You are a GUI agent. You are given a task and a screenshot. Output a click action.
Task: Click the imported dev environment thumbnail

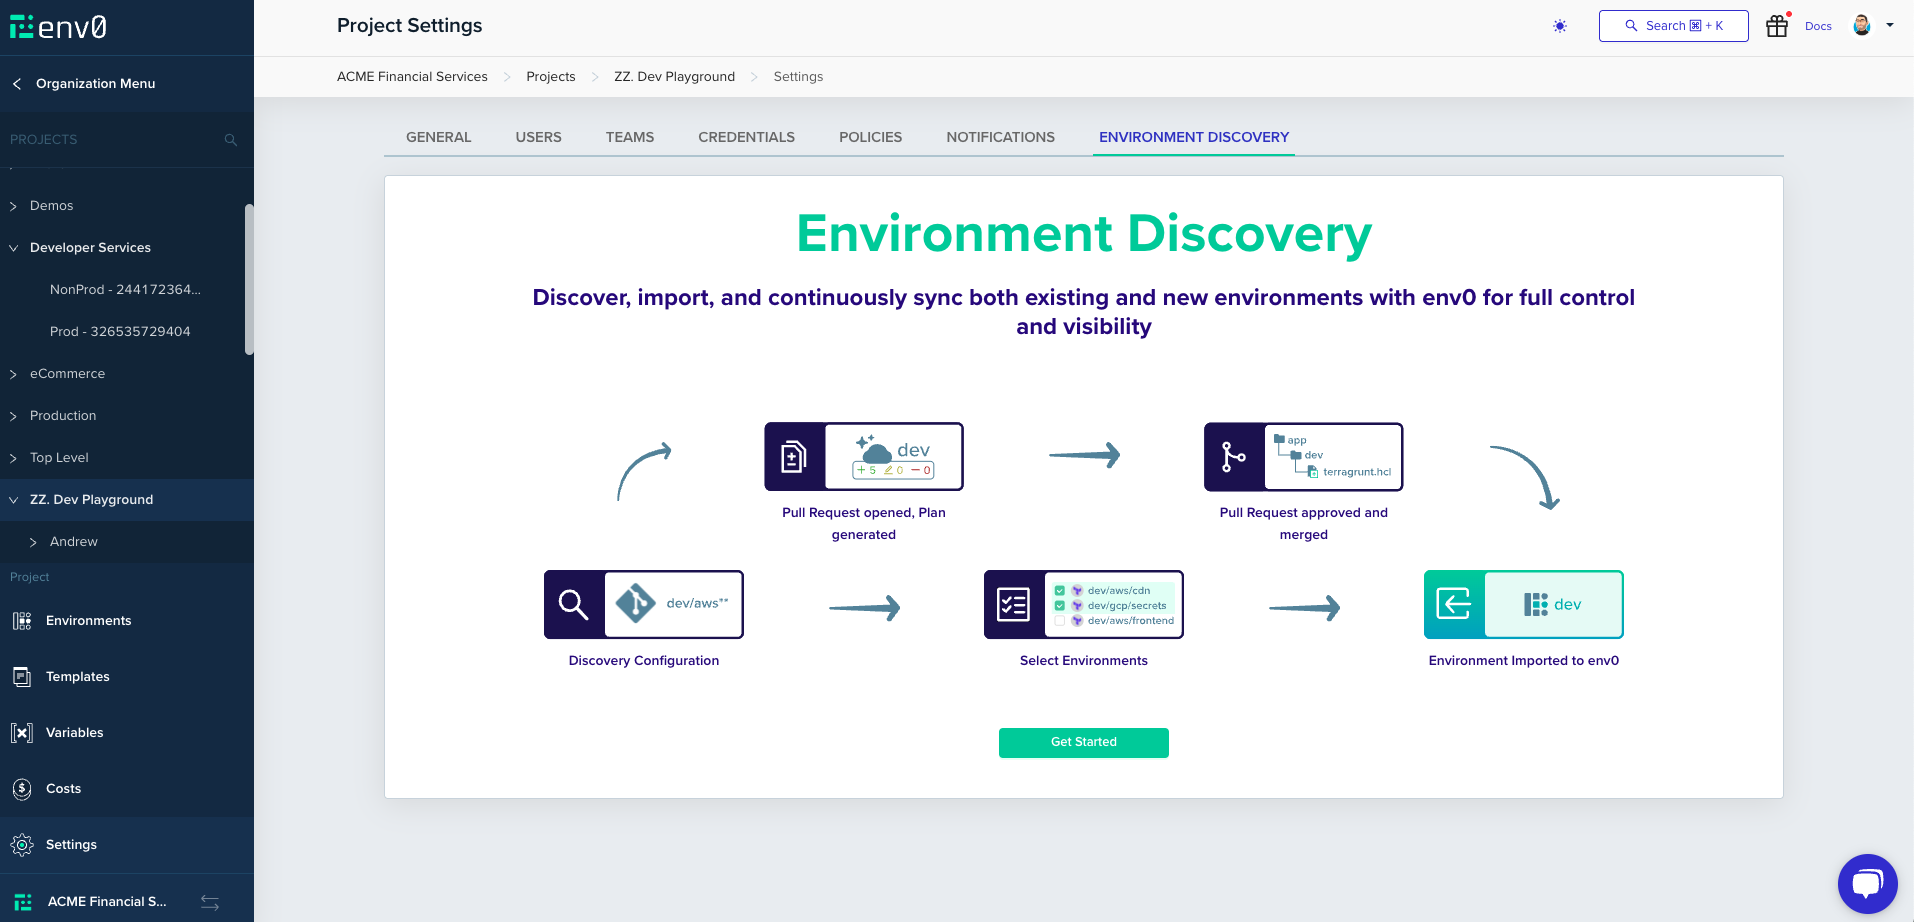tap(1553, 605)
